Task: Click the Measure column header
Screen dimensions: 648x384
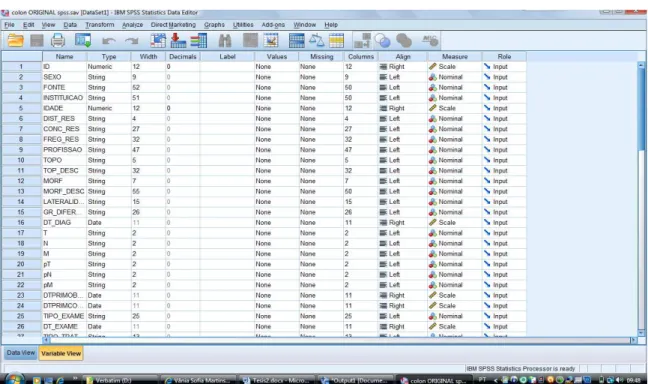Action: [455, 57]
